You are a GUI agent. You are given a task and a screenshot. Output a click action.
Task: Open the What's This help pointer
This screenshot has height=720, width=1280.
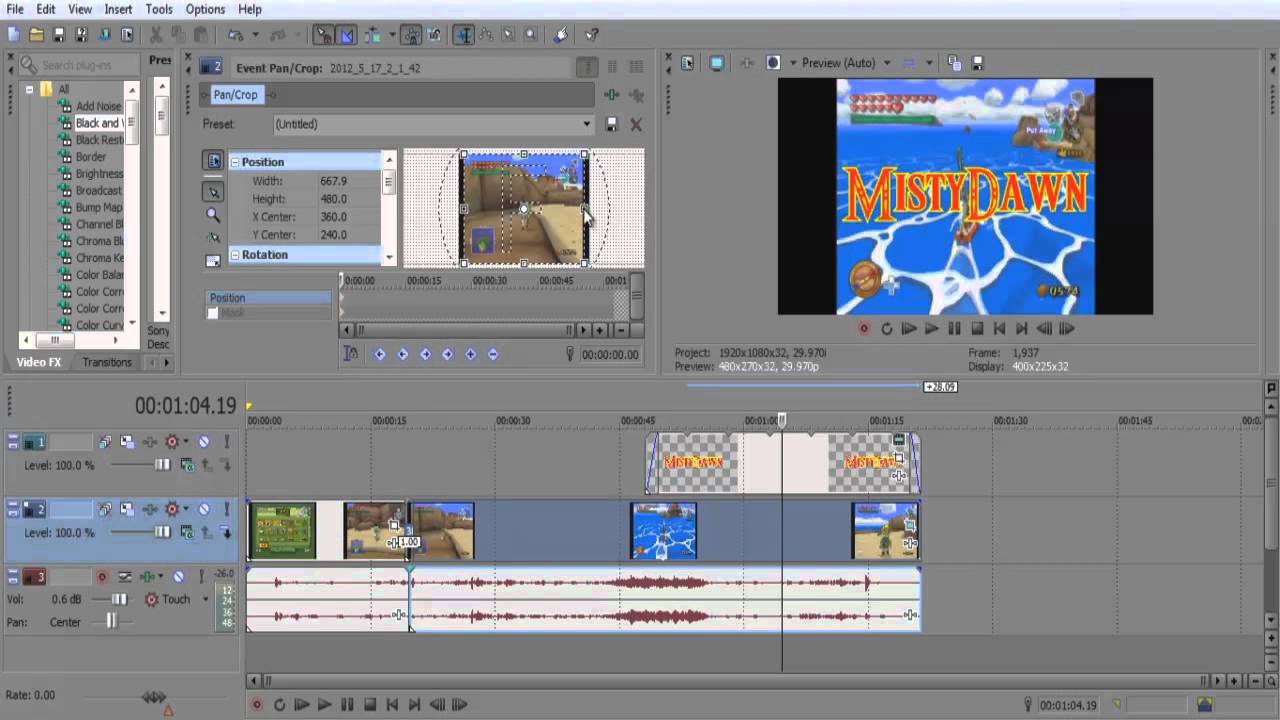pos(592,34)
